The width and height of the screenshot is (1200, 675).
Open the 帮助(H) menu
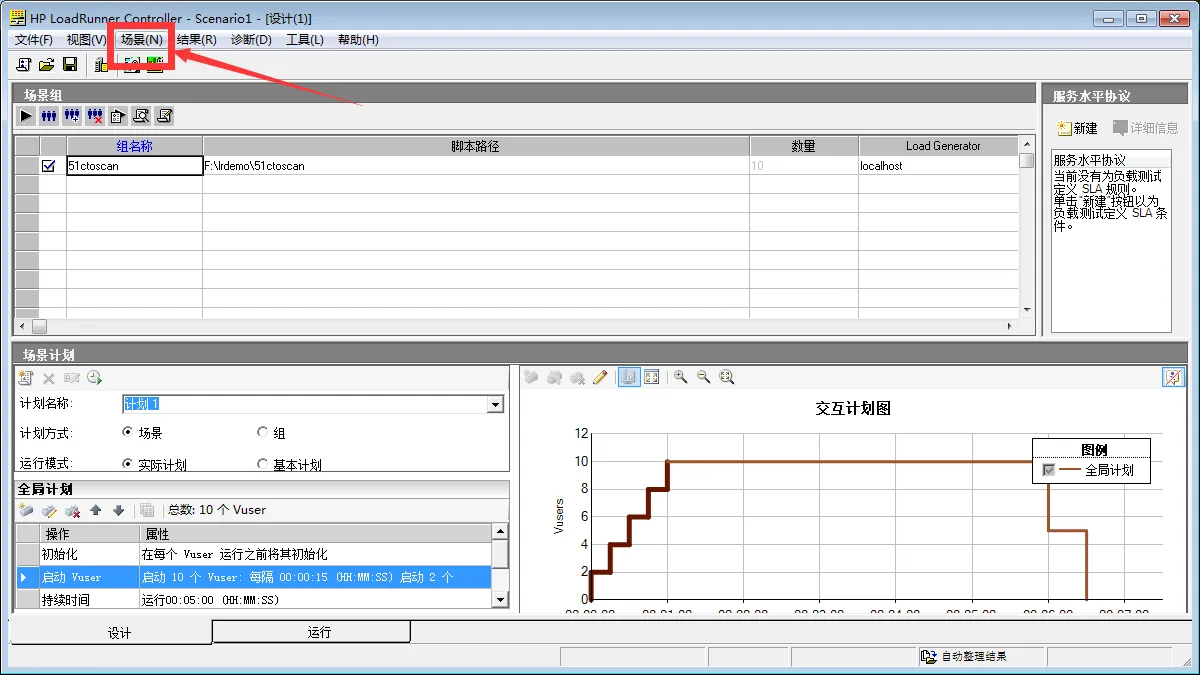[x=358, y=40]
